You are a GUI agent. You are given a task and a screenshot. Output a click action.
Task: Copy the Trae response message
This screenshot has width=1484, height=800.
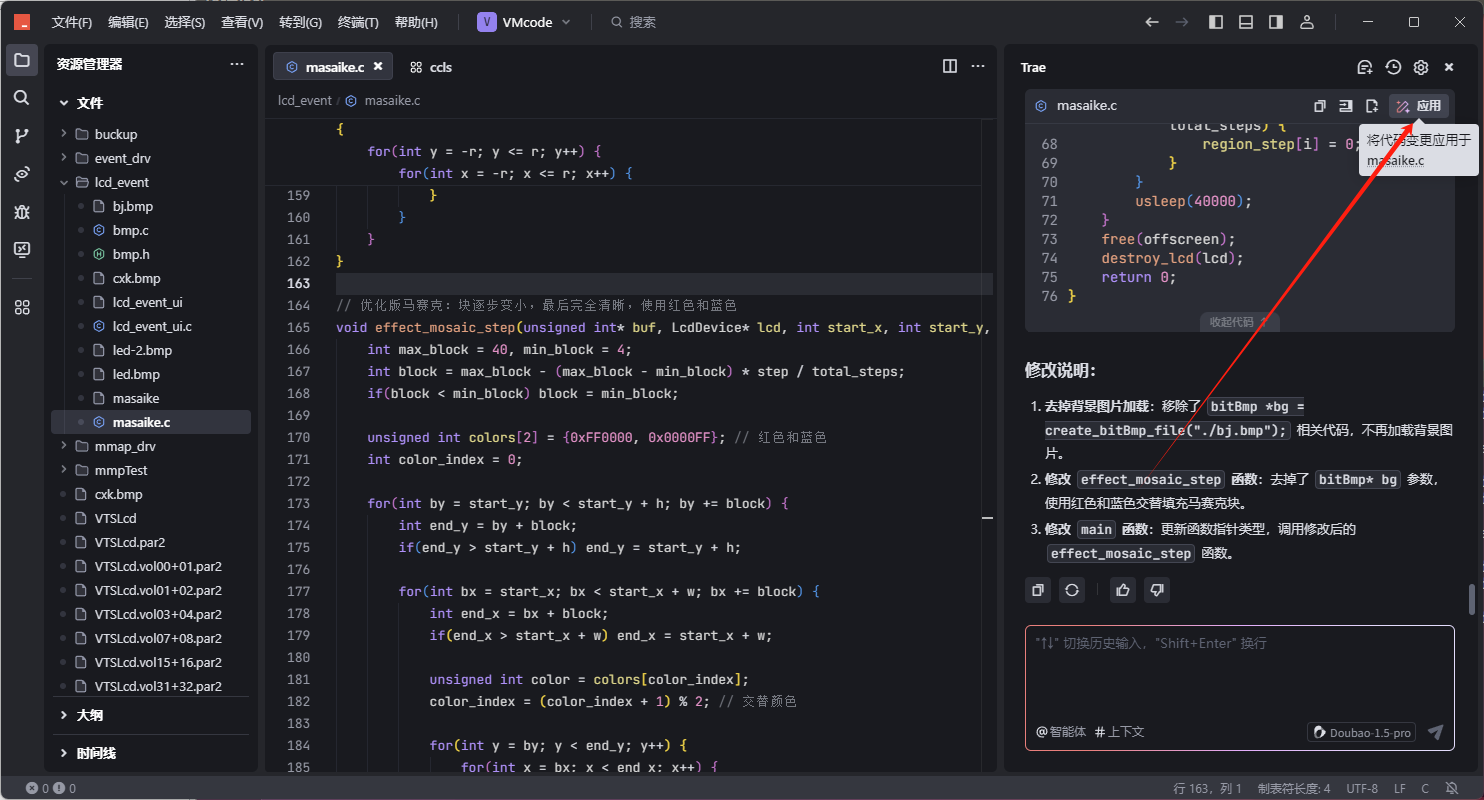click(1038, 590)
